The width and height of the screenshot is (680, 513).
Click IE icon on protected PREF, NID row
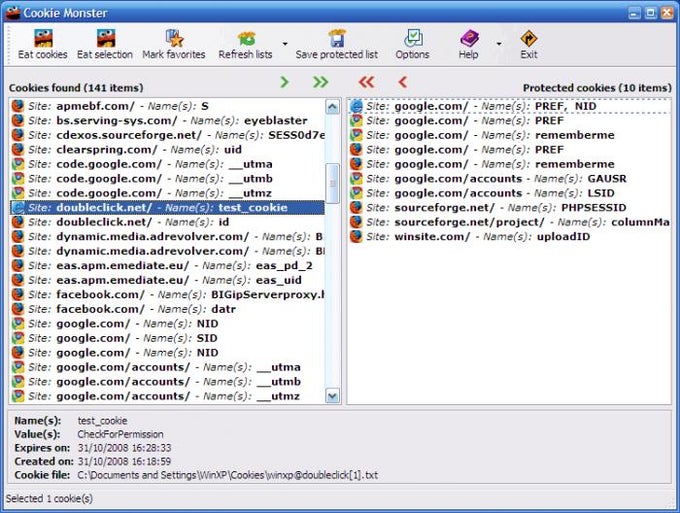click(x=356, y=106)
